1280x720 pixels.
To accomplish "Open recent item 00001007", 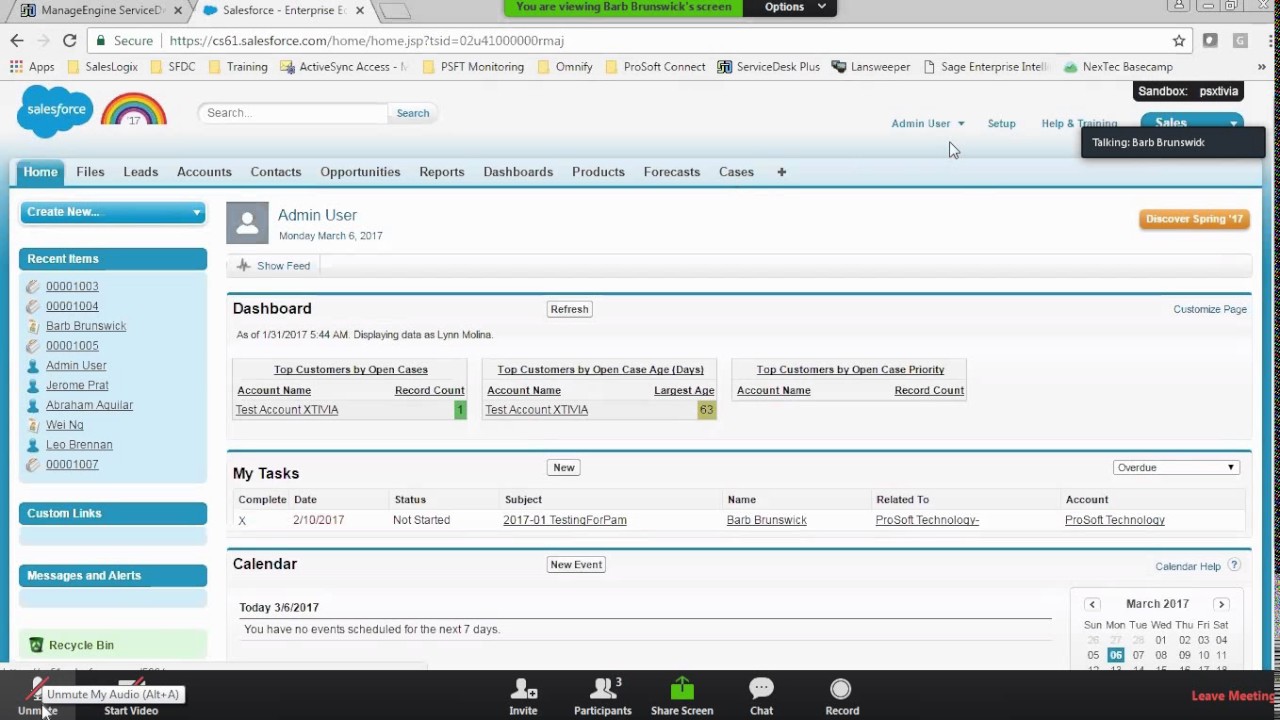I will point(72,465).
